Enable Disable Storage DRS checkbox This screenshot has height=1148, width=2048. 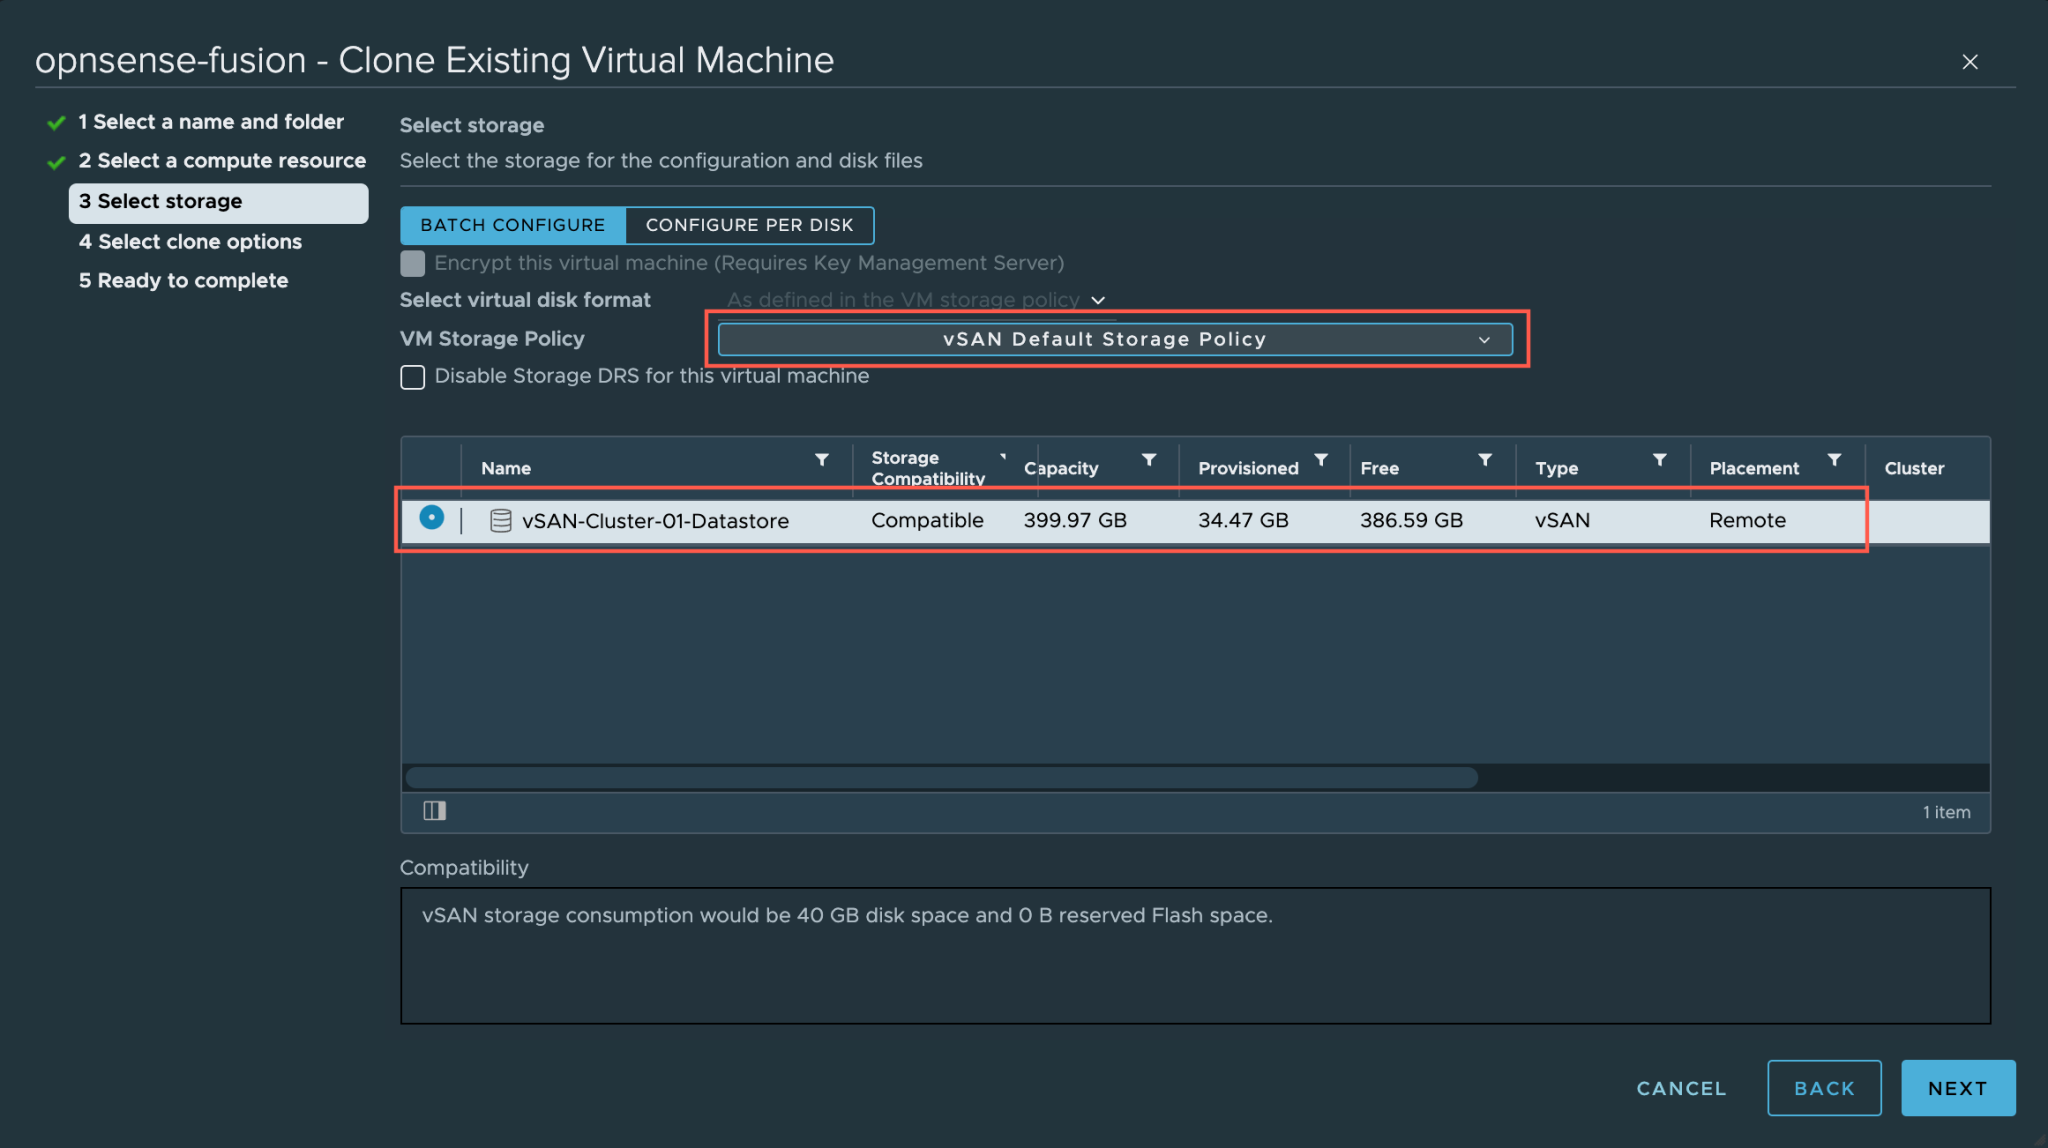coord(412,377)
